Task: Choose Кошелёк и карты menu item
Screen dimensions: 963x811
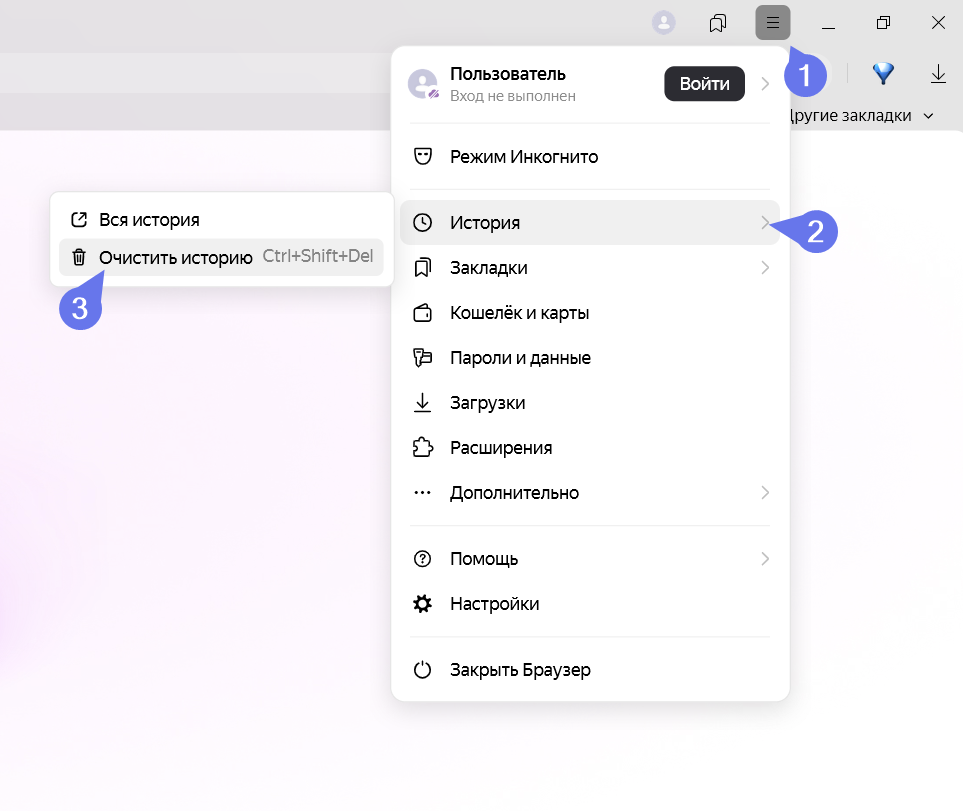Action: tap(519, 313)
